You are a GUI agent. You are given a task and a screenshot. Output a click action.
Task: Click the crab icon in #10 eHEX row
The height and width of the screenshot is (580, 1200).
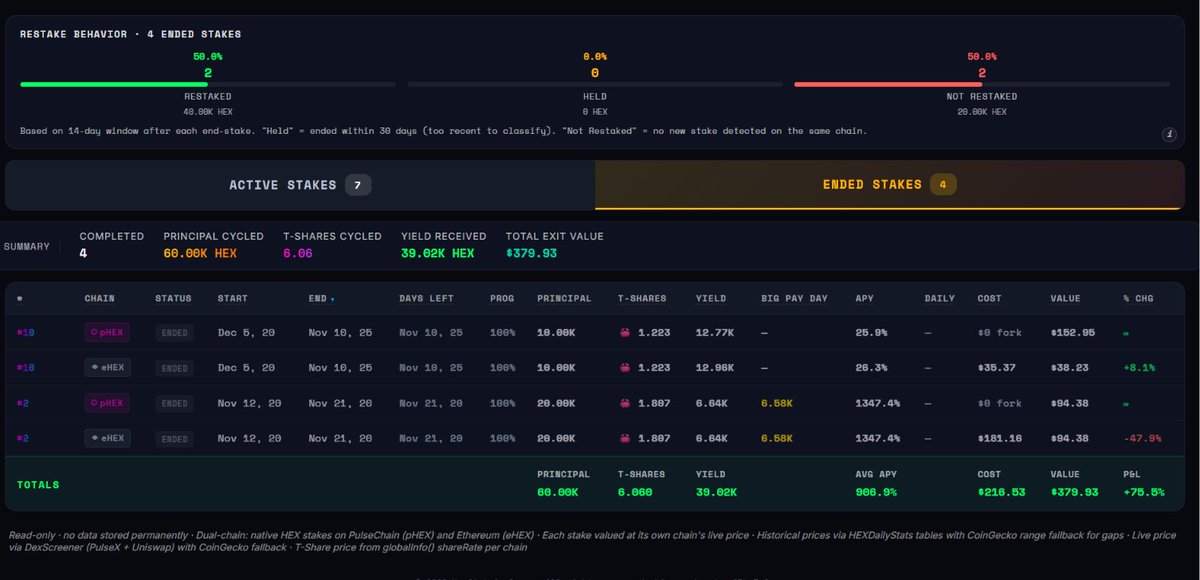click(x=625, y=368)
